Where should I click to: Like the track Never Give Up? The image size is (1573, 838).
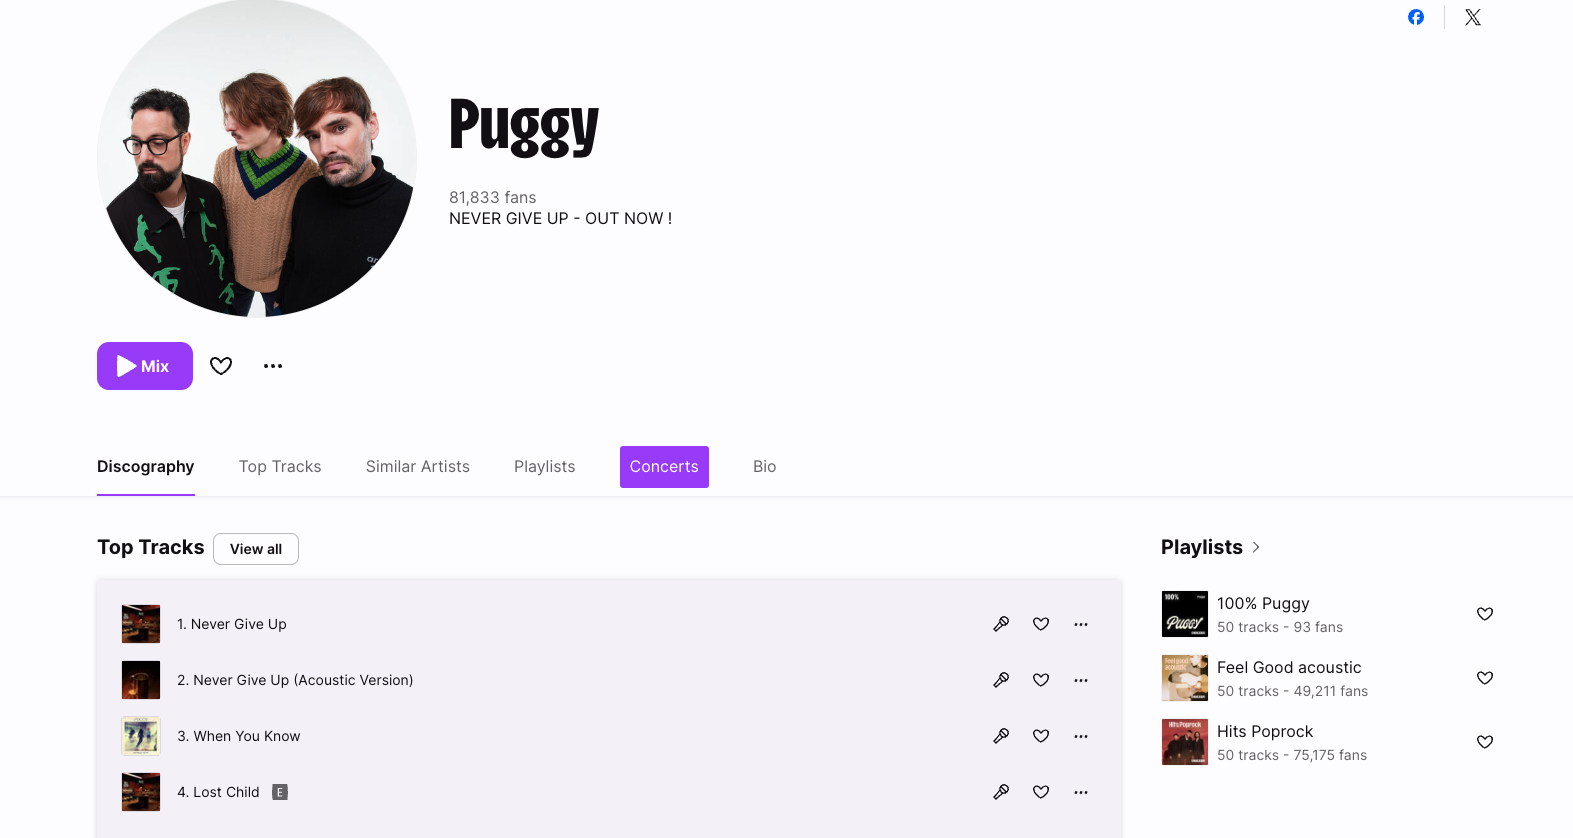pyautogui.click(x=1041, y=624)
